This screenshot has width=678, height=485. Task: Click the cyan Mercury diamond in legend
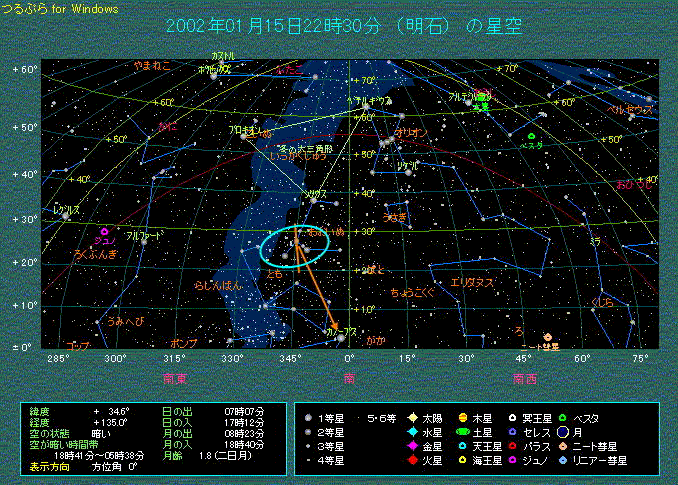pos(414,430)
